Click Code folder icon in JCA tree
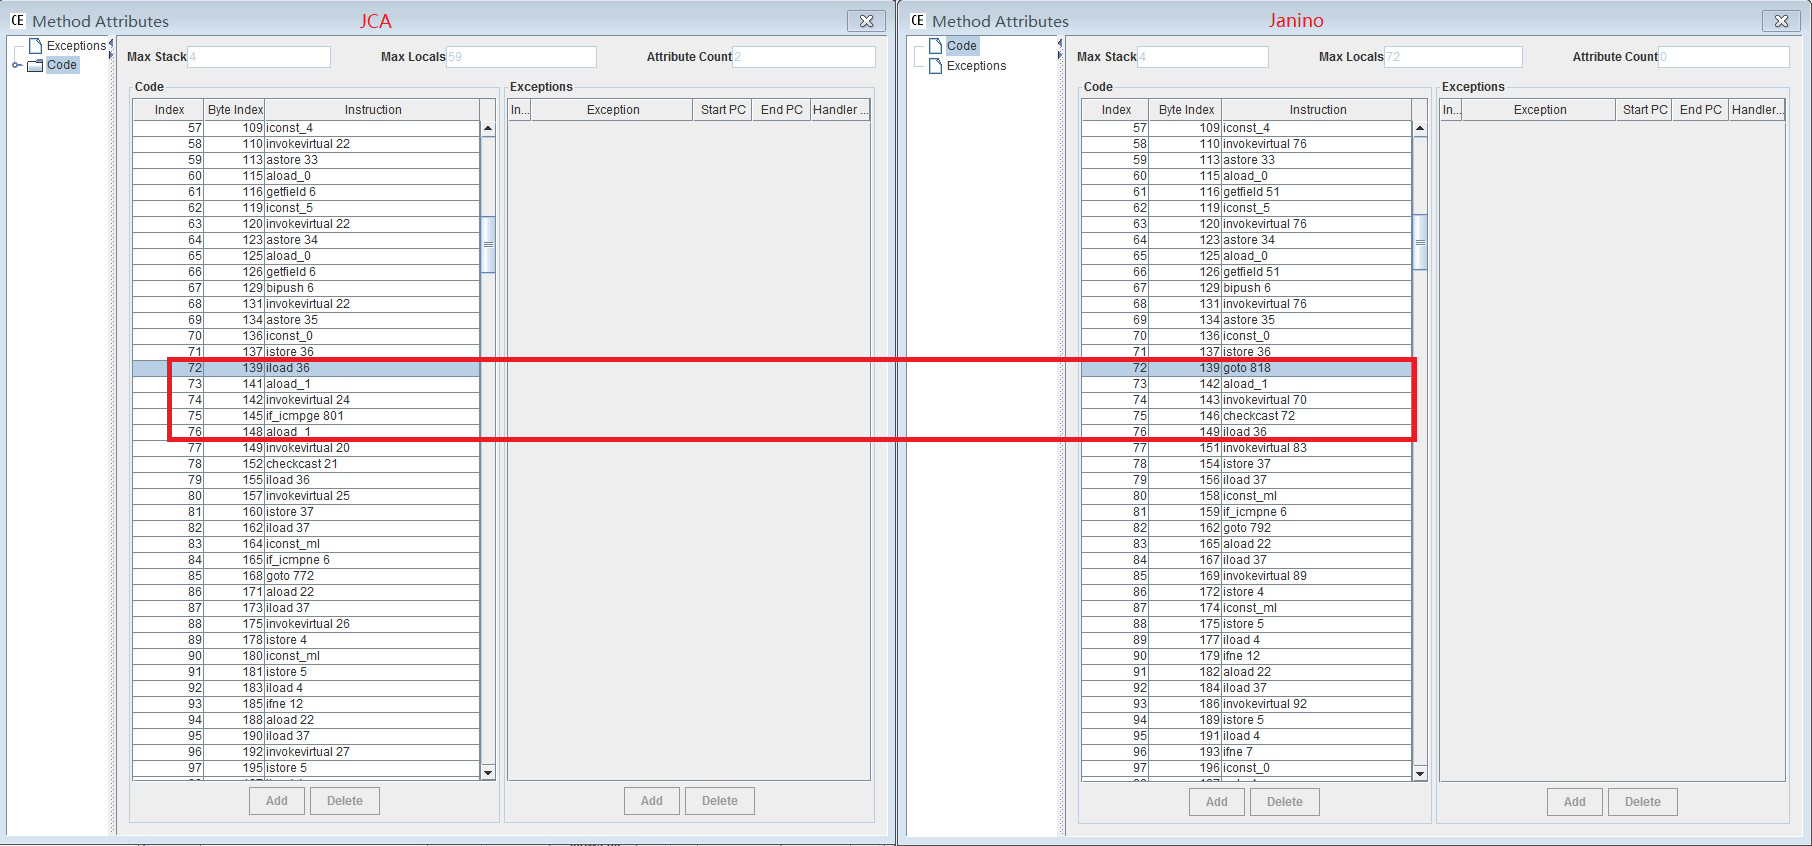 pos(35,65)
